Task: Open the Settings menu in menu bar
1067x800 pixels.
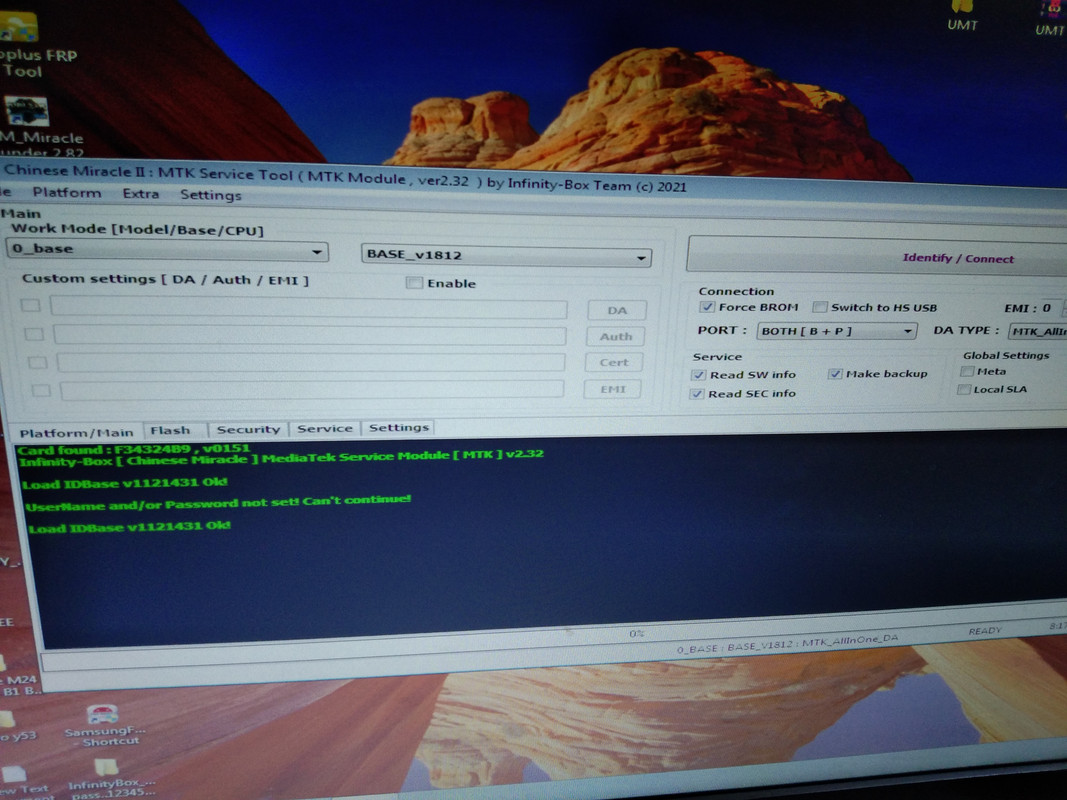Action: point(210,195)
